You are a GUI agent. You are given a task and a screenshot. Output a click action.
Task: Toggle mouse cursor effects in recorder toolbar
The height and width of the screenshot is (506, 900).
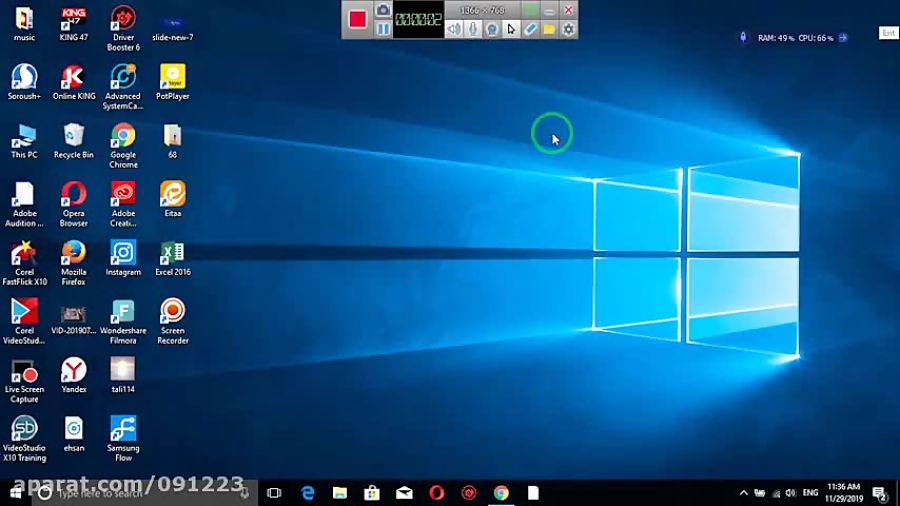click(511, 29)
